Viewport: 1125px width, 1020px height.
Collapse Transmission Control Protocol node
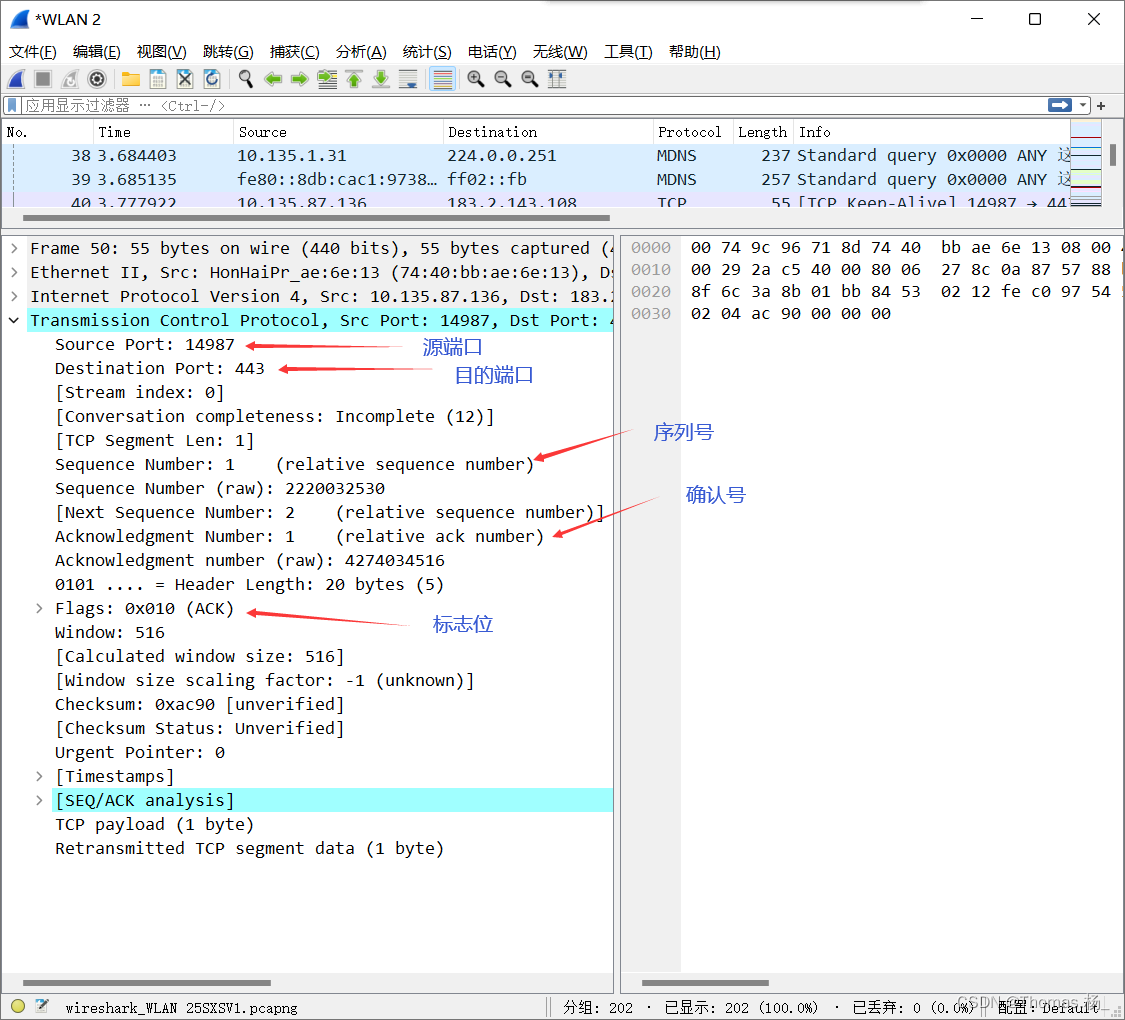click(14, 321)
